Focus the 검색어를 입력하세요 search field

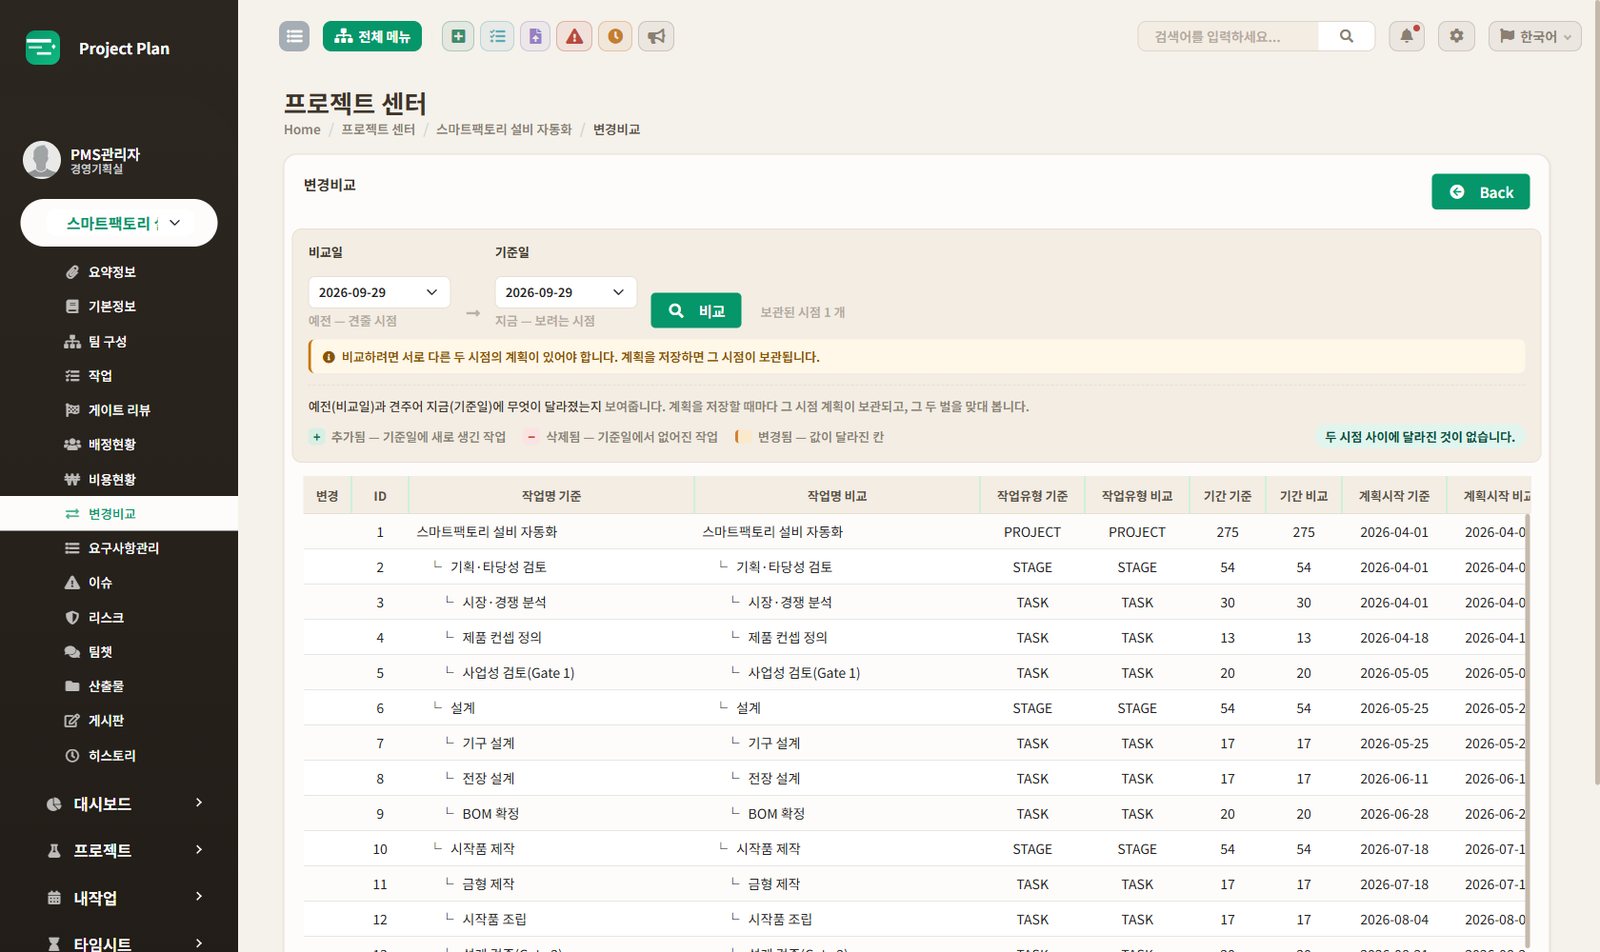(x=1228, y=36)
